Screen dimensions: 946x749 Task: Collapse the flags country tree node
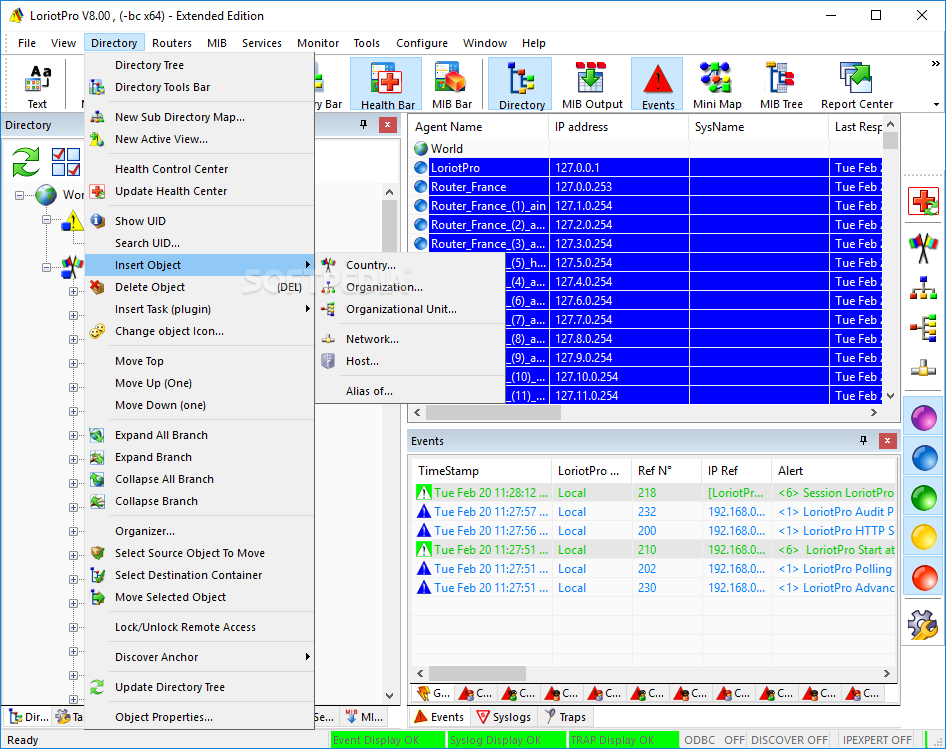(x=46, y=267)
